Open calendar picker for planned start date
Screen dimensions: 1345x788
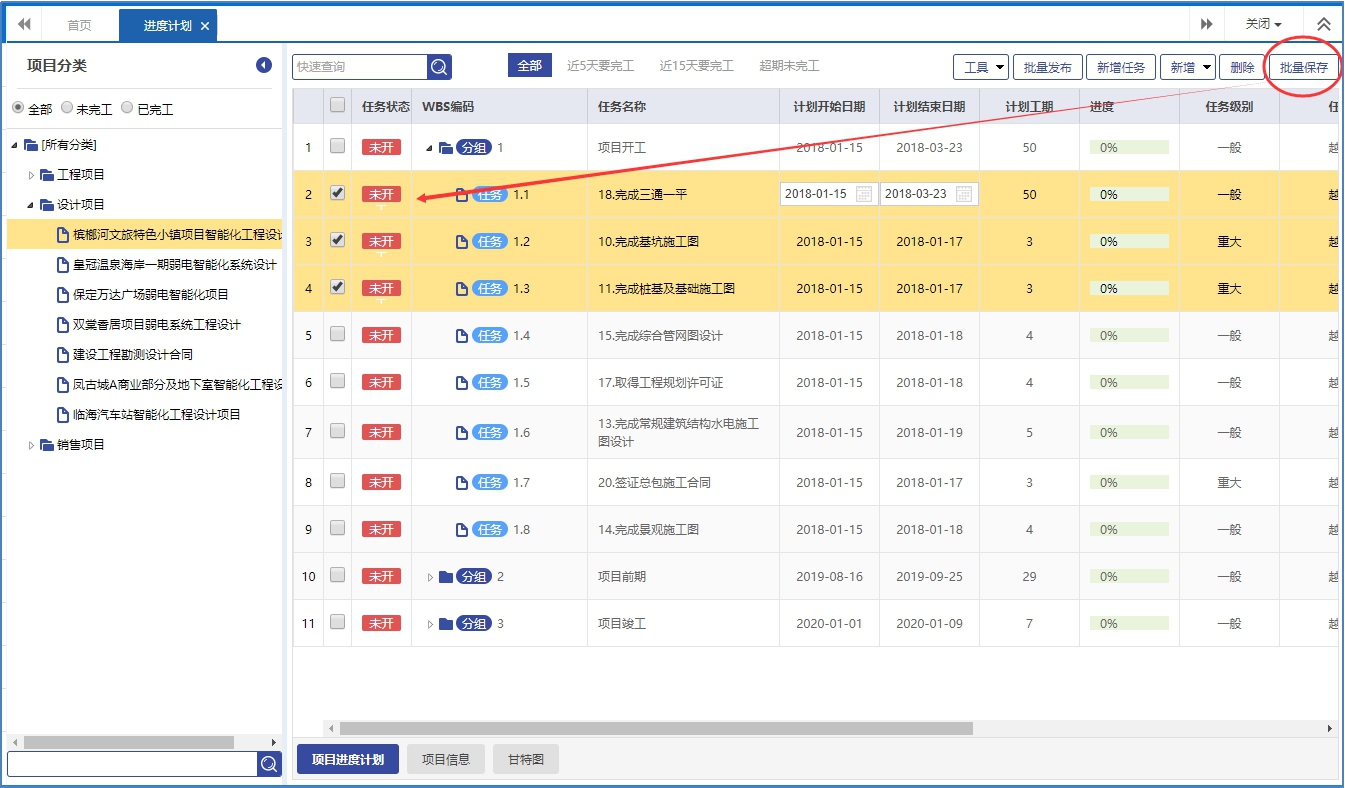click(x=864, y=194)
